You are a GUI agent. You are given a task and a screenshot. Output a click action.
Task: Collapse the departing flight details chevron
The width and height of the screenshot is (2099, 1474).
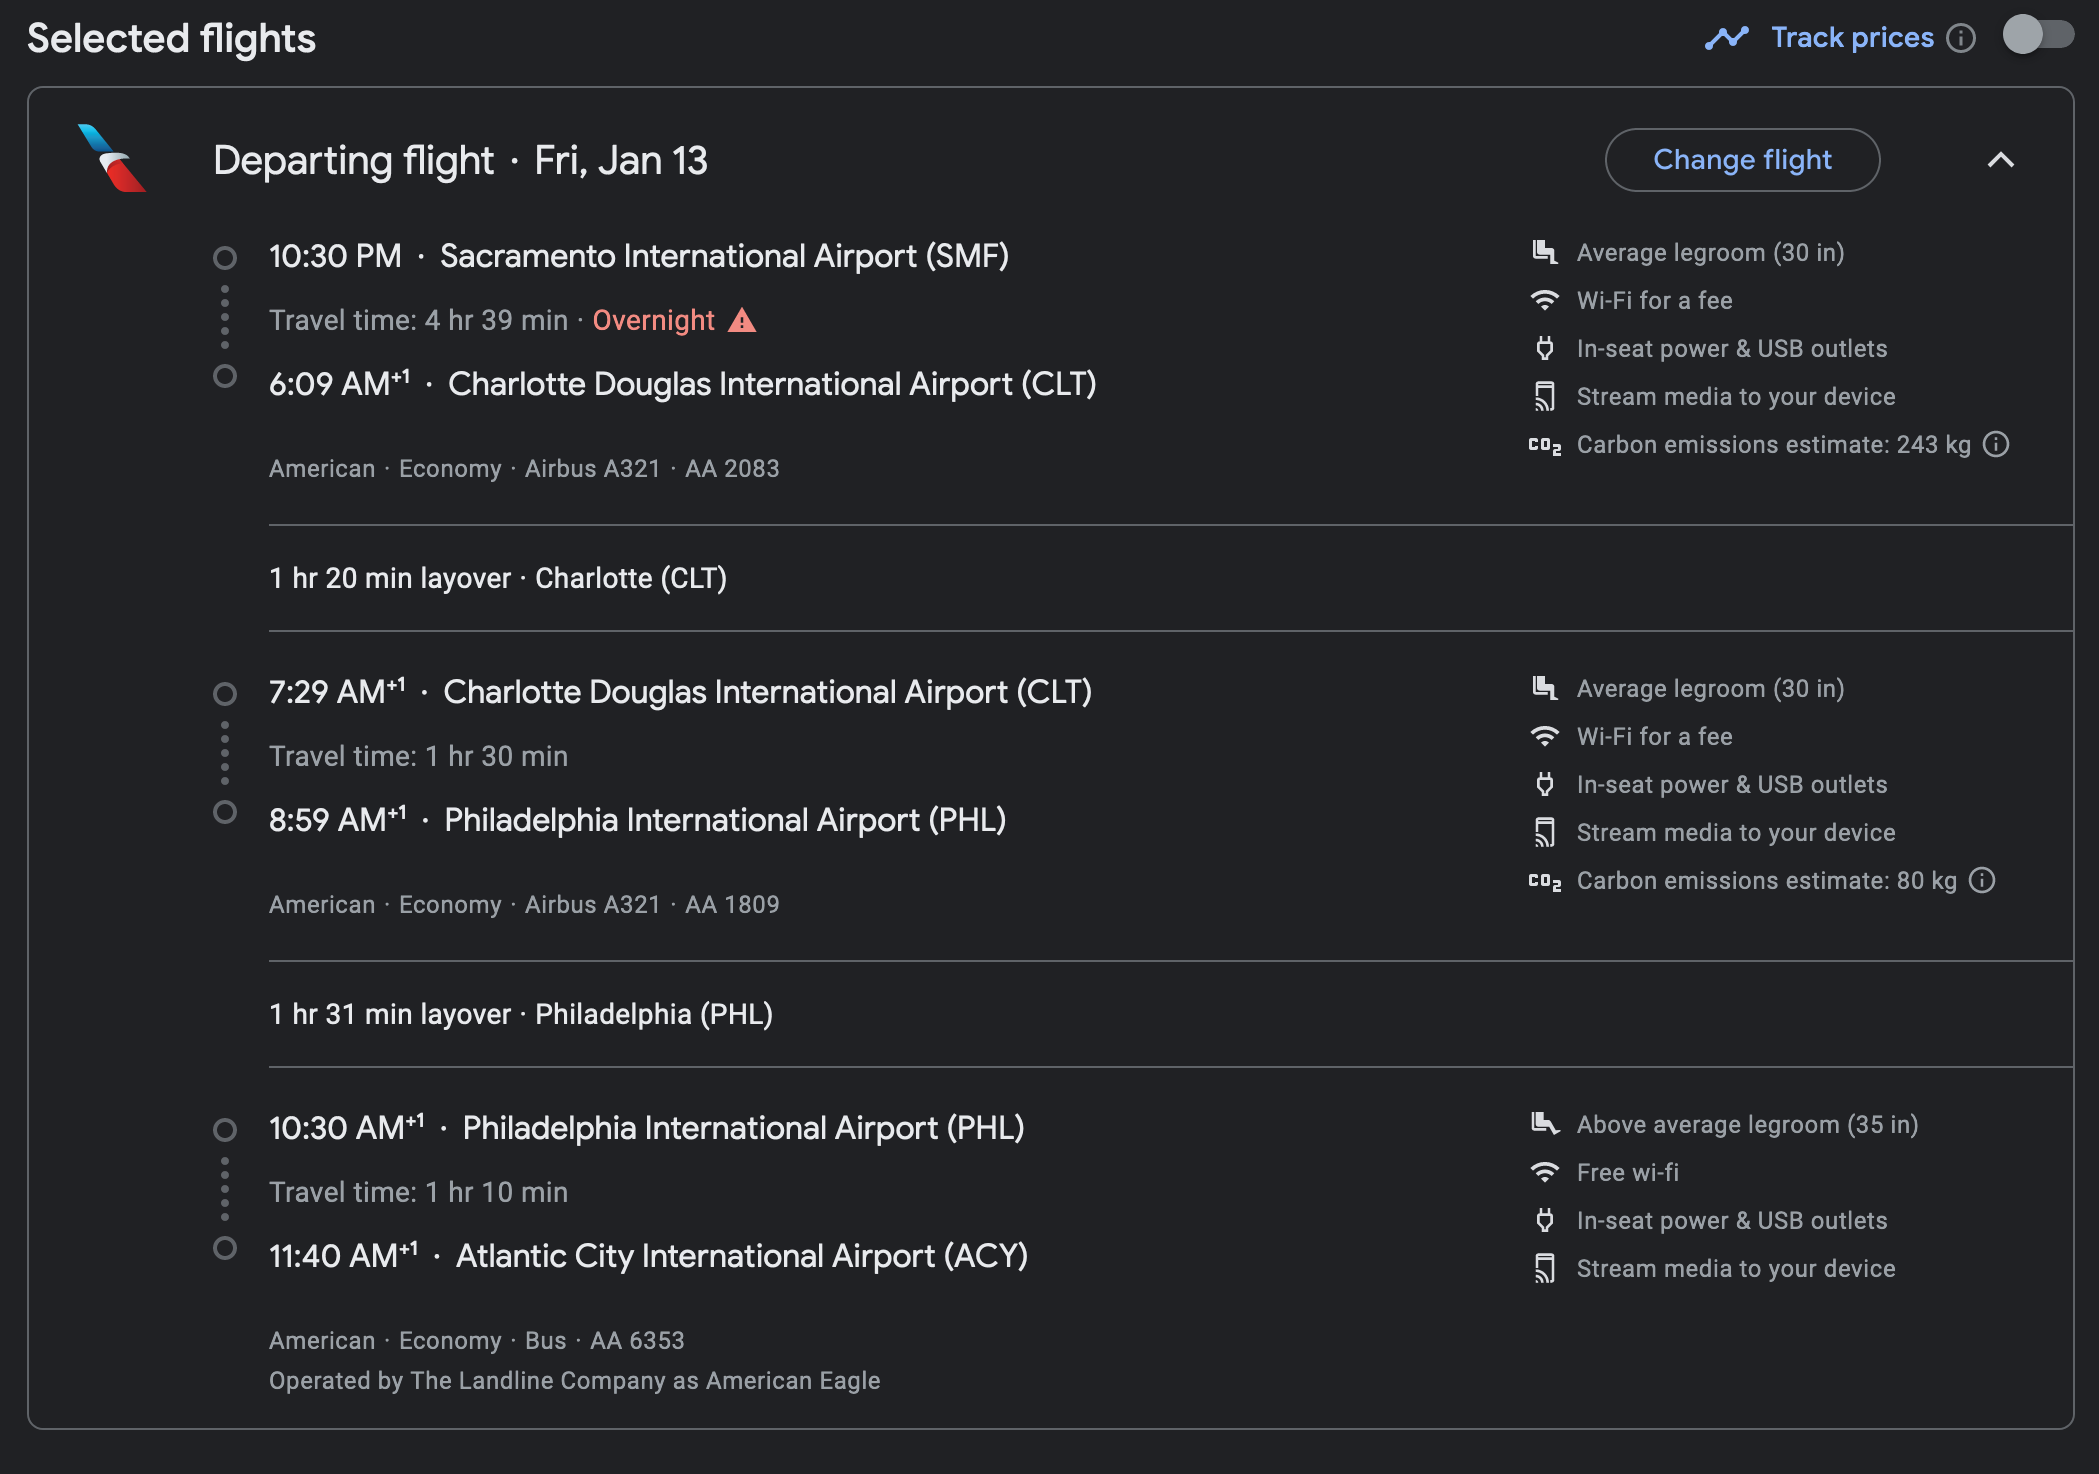coord(2001,160)
